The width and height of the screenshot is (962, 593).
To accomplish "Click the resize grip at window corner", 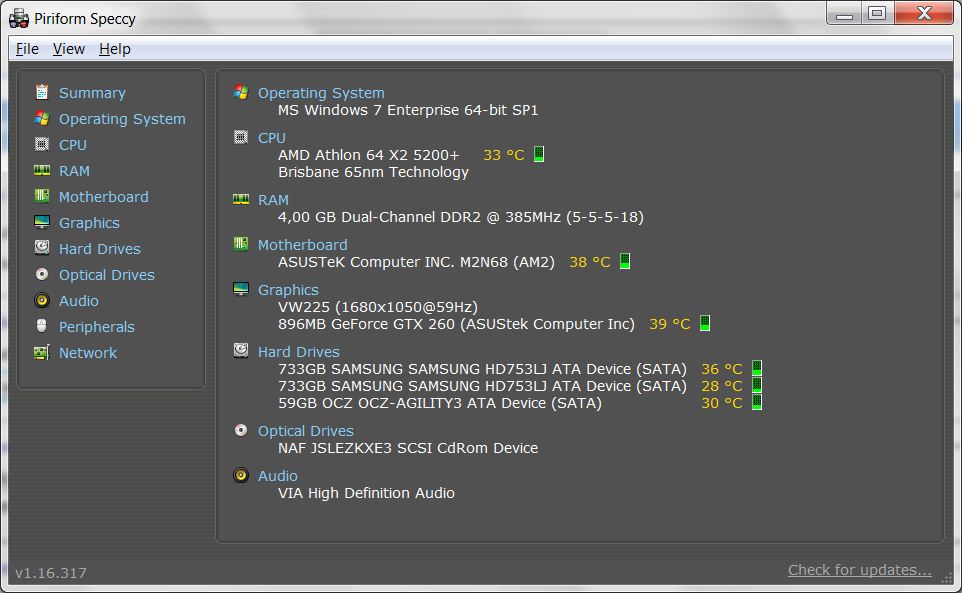I will click(x=947, y=577).
